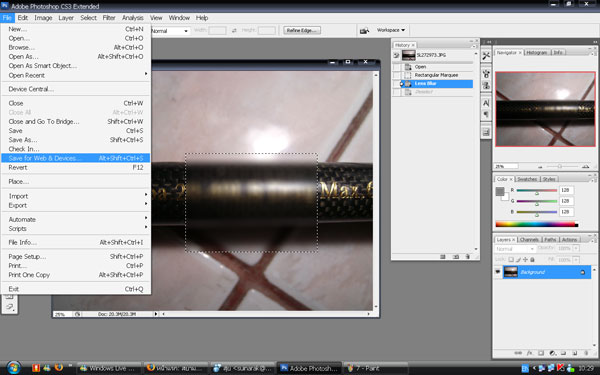Zoom out with Navigator small mountains icon
600x375 pixels.
coord(540,167)
